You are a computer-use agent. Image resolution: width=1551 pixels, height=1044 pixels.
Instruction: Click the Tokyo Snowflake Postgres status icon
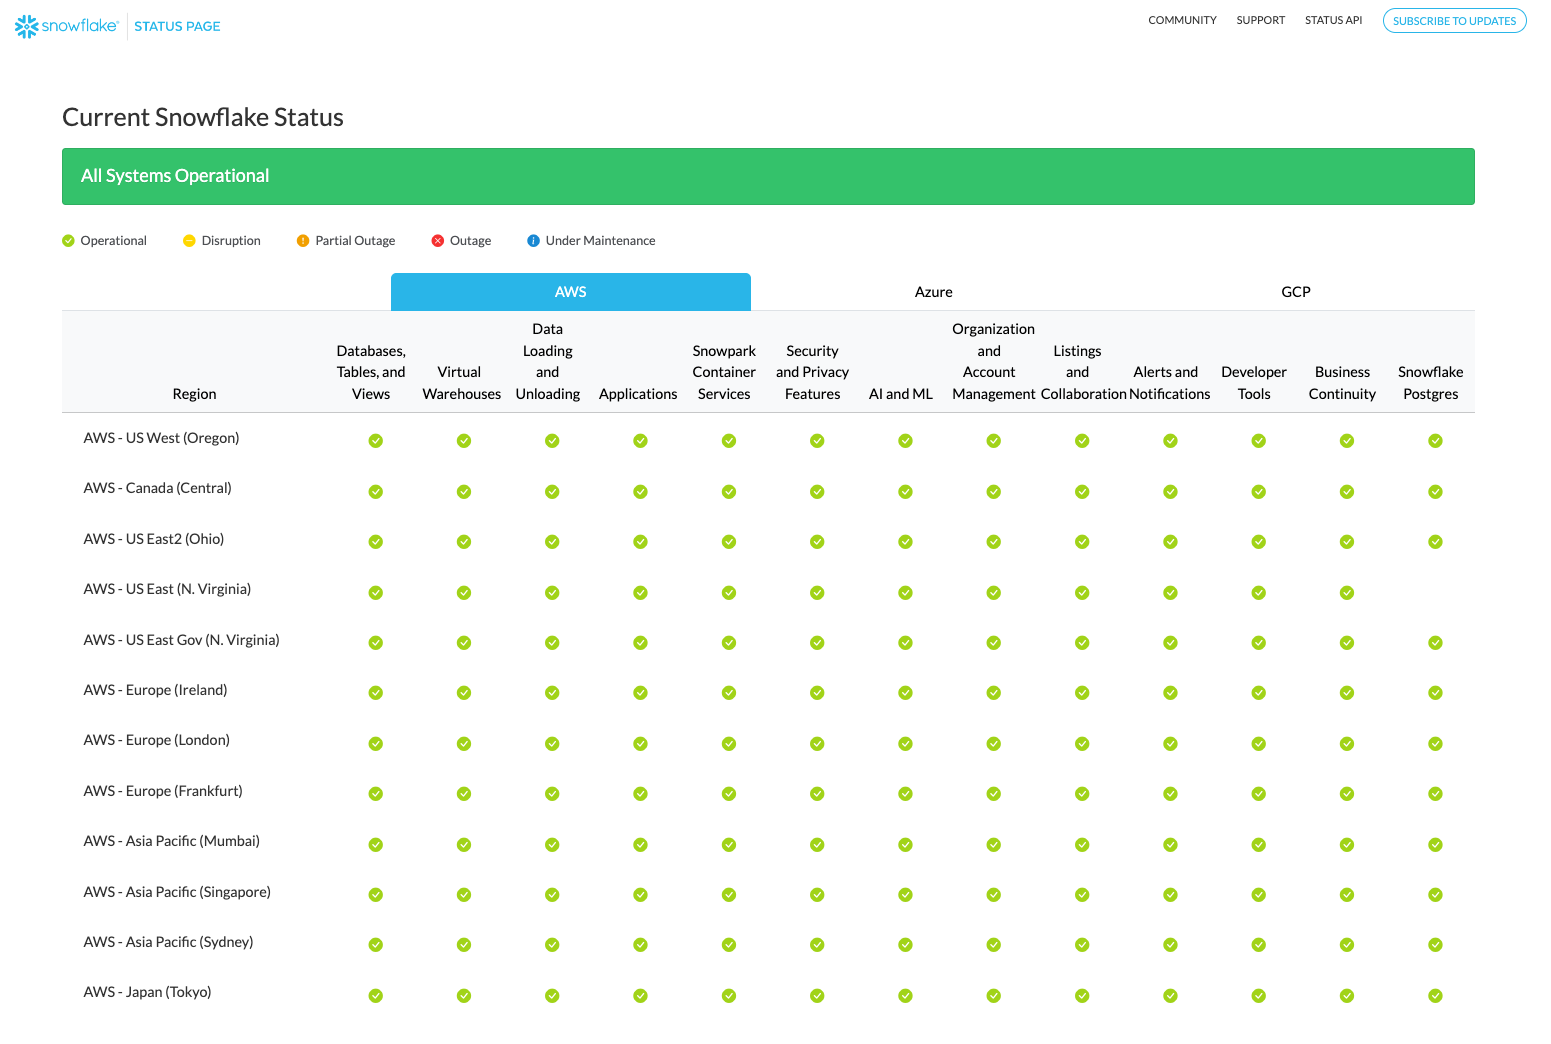pos(1435,996)
